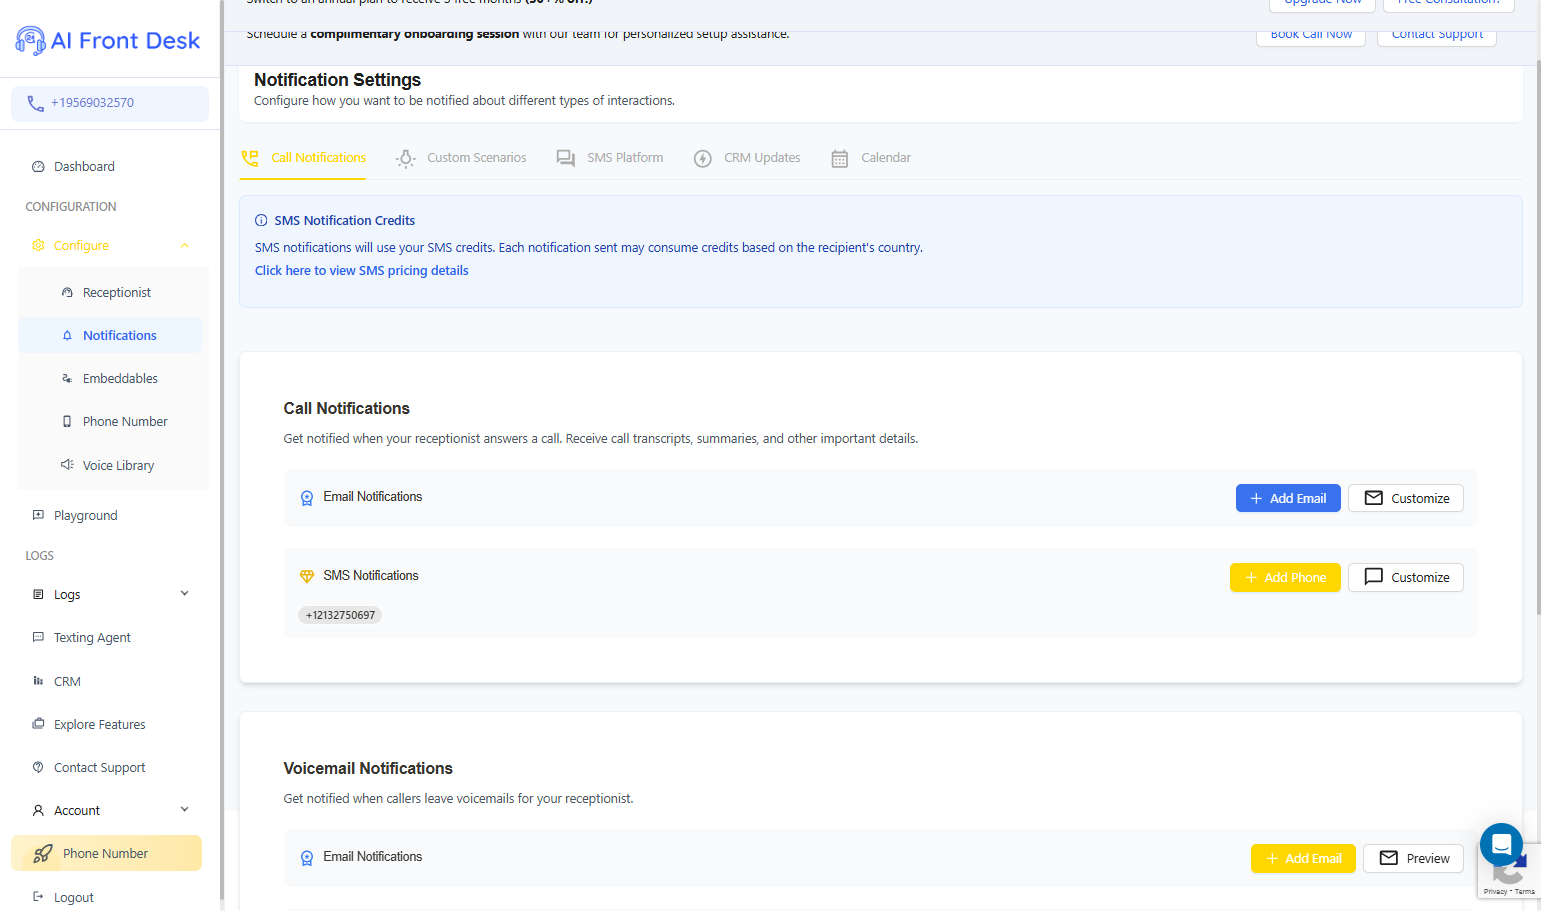Screen dimensions: 1541x911
Task: Open the chat widget bubble icon
Action: [x=1501, y=845]
